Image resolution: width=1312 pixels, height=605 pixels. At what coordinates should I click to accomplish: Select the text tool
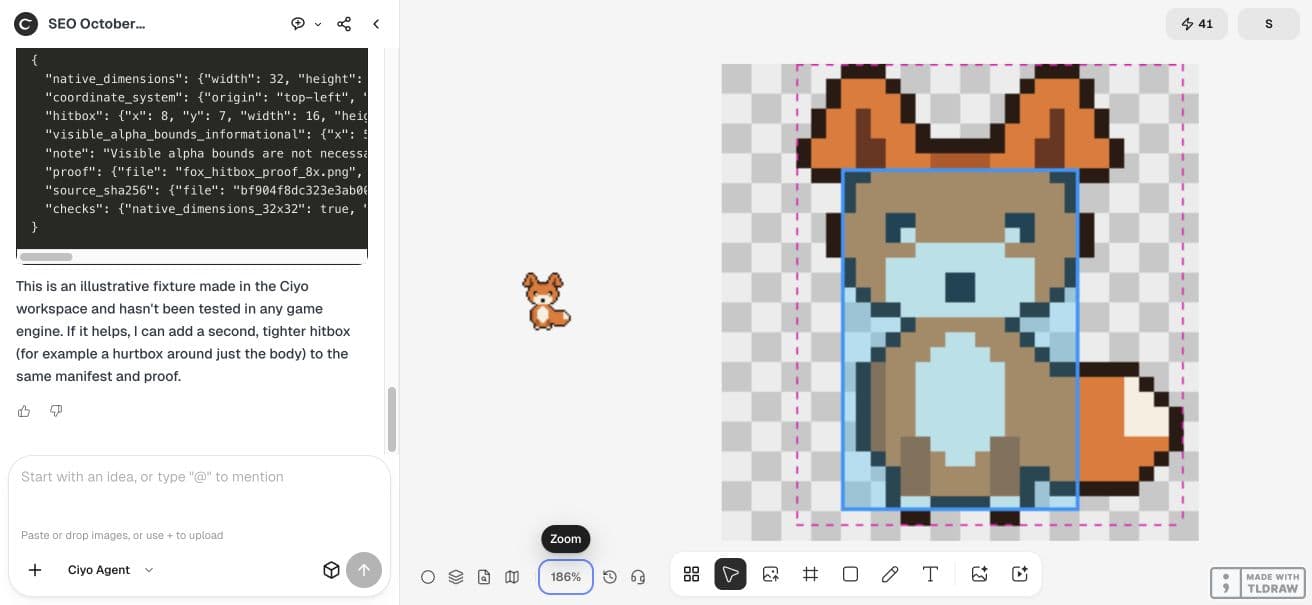coord(930,574)
